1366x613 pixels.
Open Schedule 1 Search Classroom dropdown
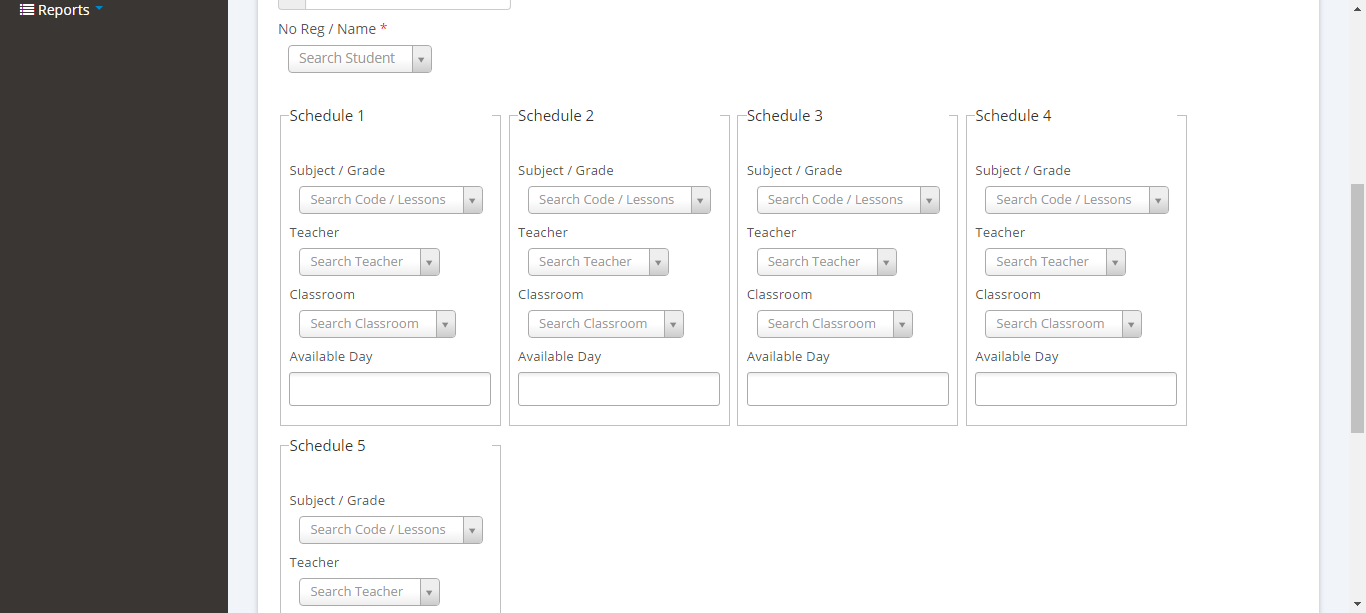(376, 324)
